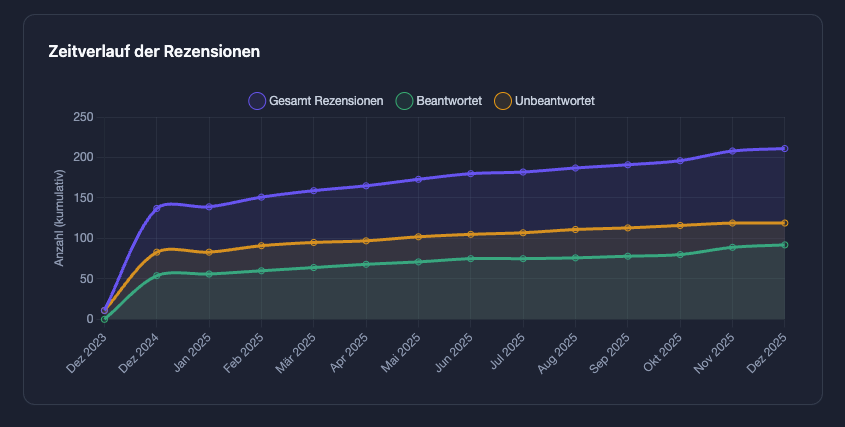
Task: Select the orange data point at Dez 2024
Action: pyautogui.click(x=157, y=252)
